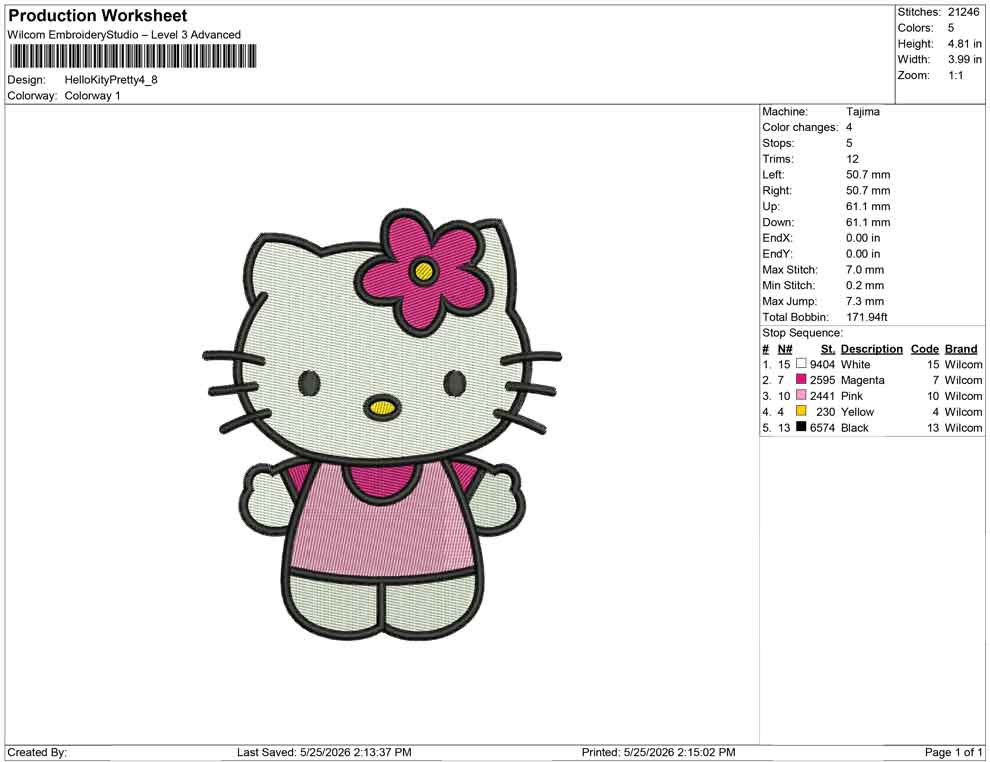Click the Machine value 'Tajima'
990x762 pixels.
(x=862, y=111)
